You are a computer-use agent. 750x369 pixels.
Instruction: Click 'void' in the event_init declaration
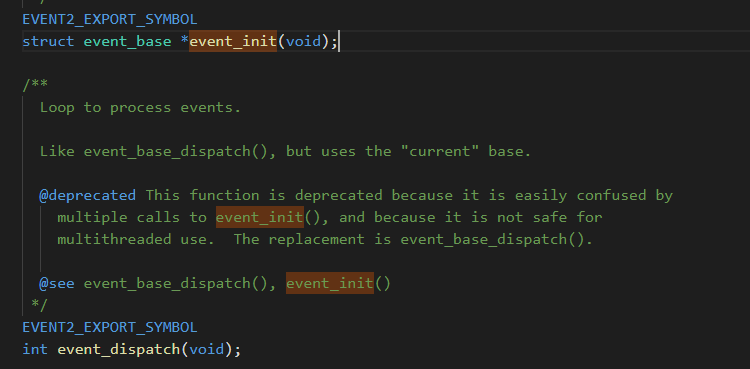click(303, 42)
